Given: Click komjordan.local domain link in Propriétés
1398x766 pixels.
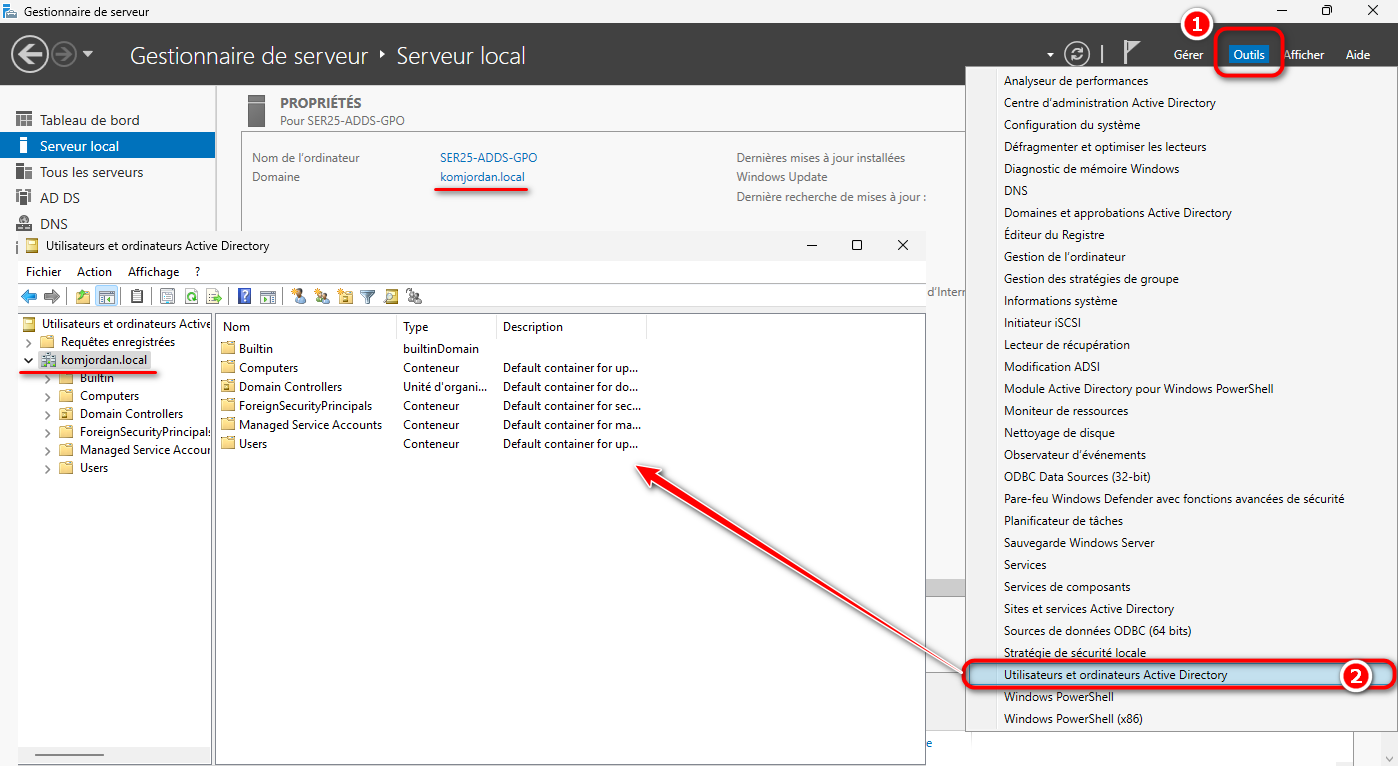Looking at the screenshot, I should [482, 177].
